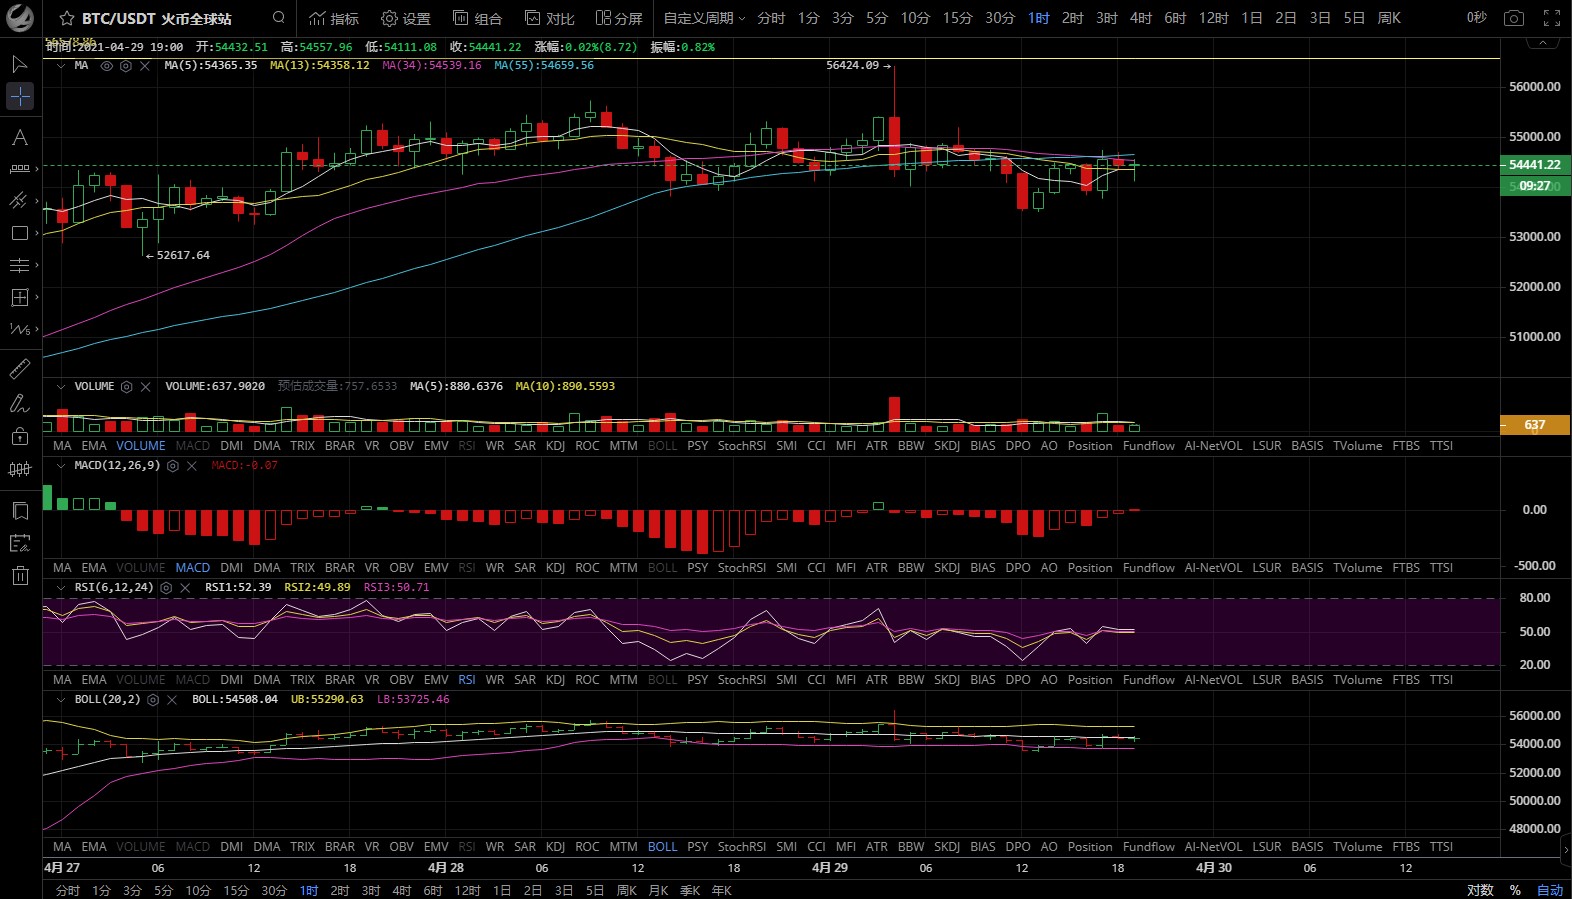The image size is (1572, 899).
Task: Activate the text annotation tool
Action: pos(19,137)
